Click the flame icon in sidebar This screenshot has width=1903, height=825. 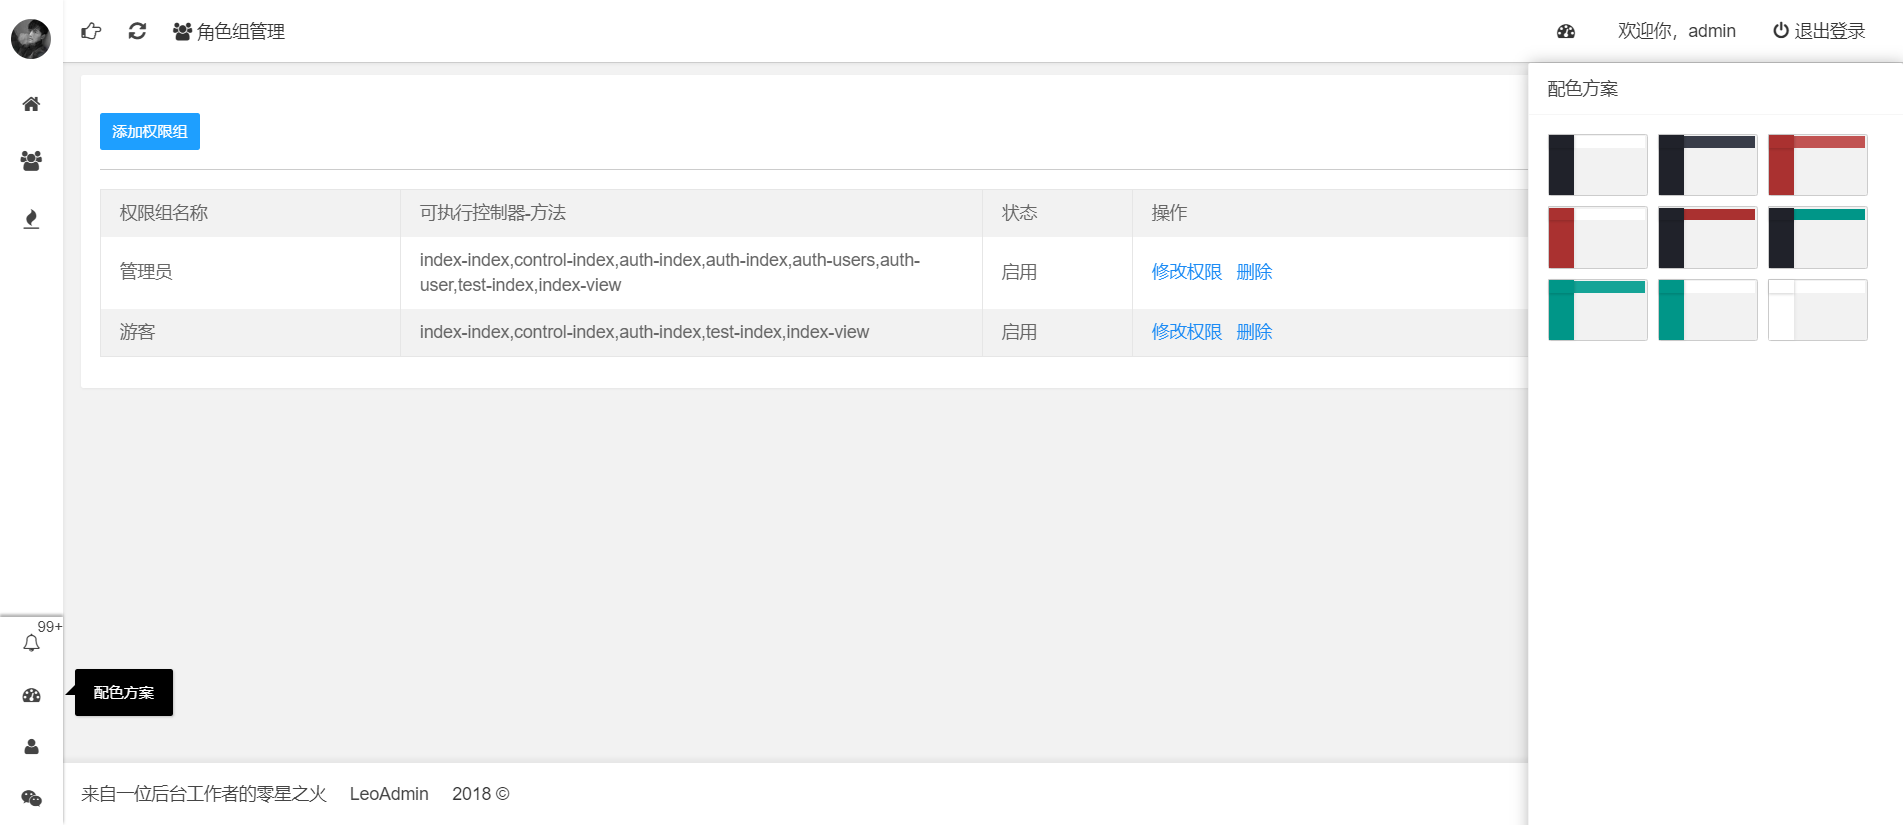tap(31, 219)
